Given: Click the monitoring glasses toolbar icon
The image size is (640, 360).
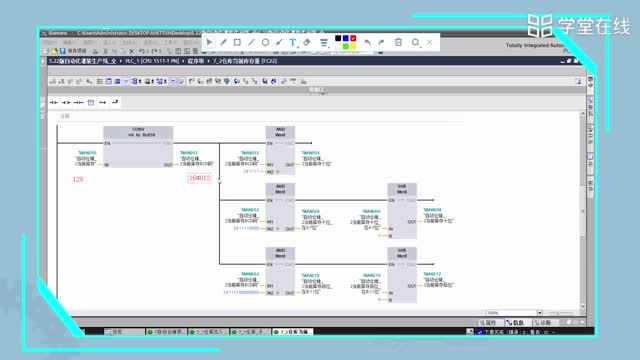Looking at the screenshot, I should coord(293,81).
